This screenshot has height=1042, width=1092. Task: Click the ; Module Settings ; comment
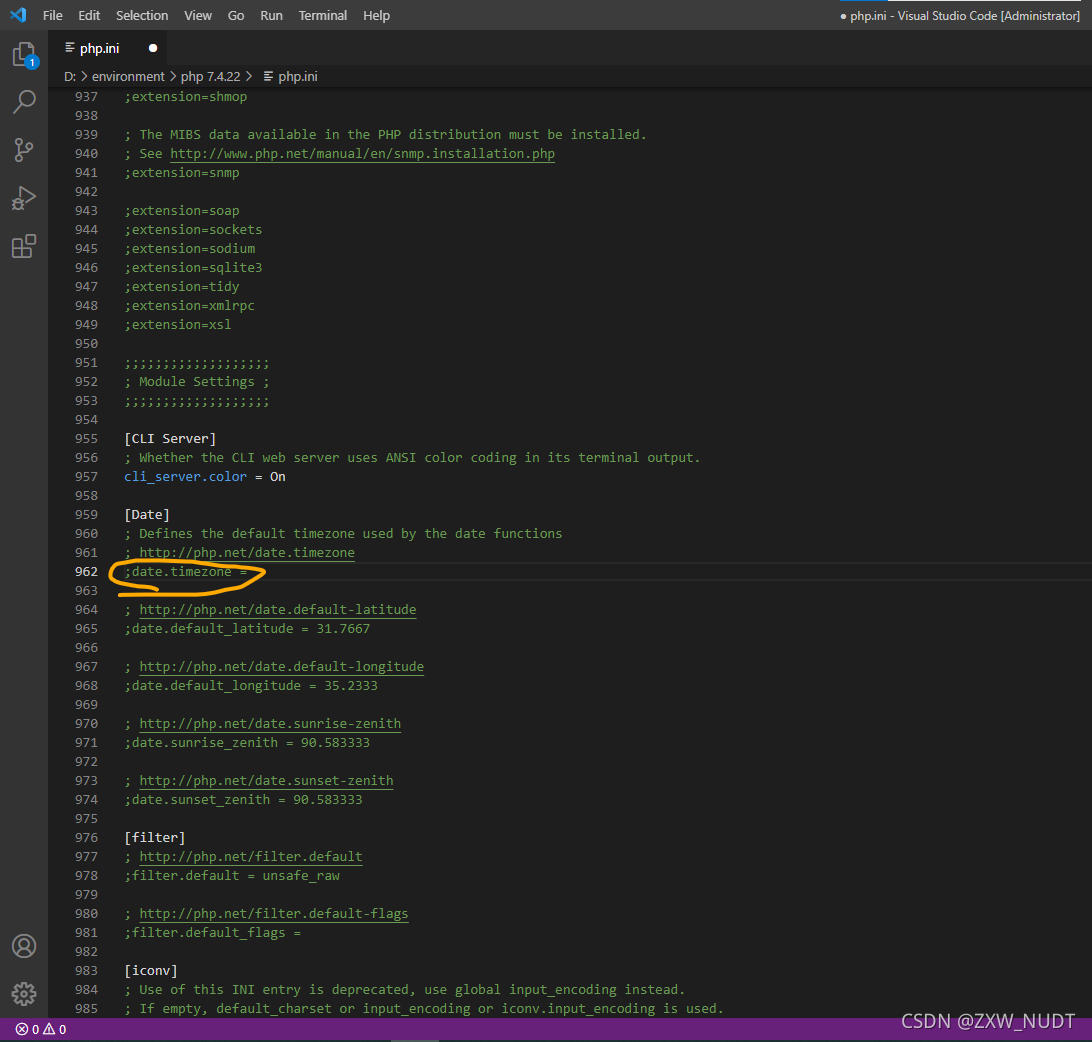(x=197, y=382)
